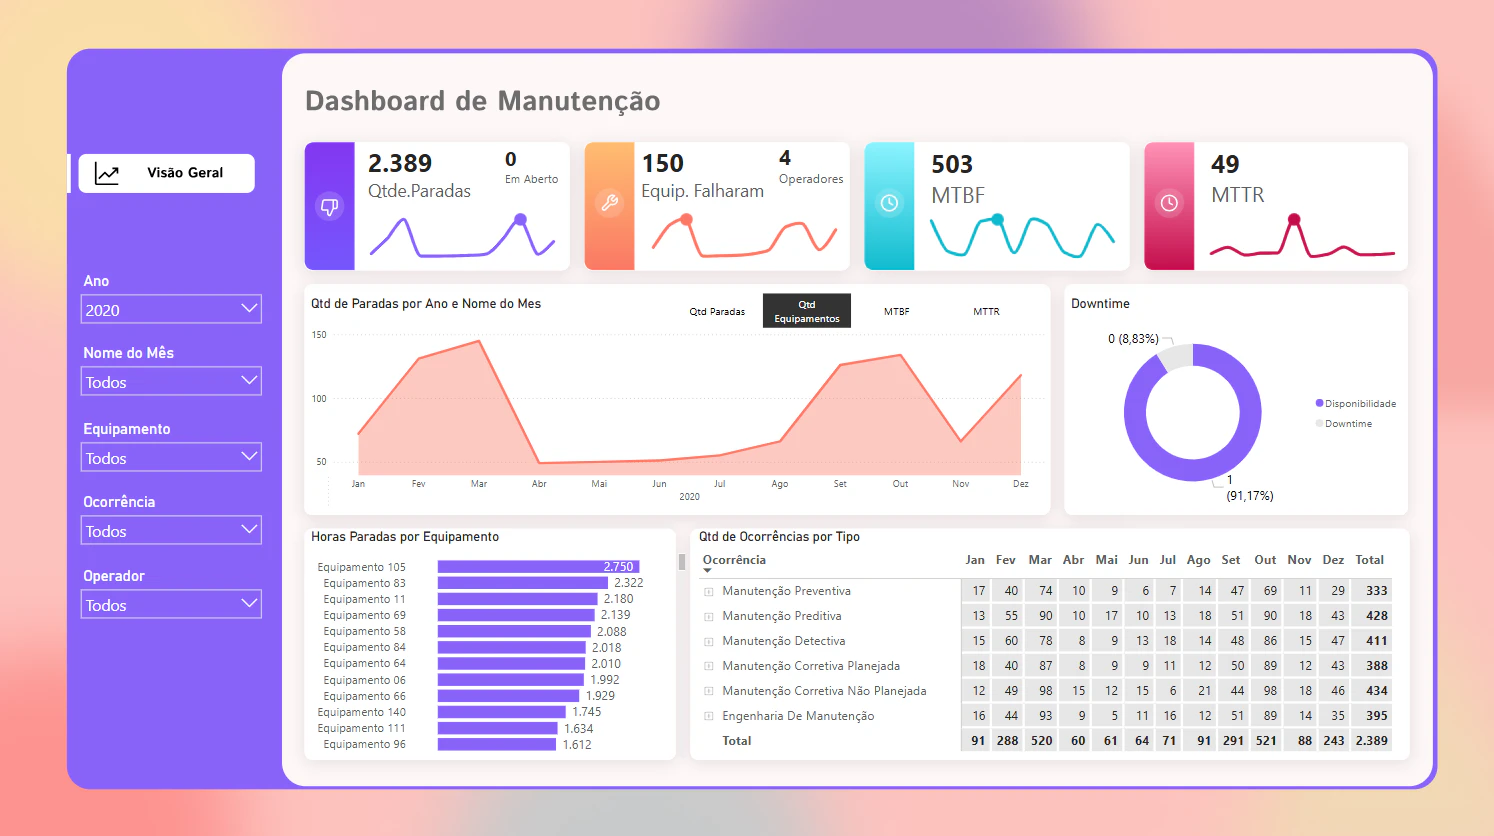1494x836 pixels.
Task: Open the Operador filter dropdown
Action: click(171, 605)
